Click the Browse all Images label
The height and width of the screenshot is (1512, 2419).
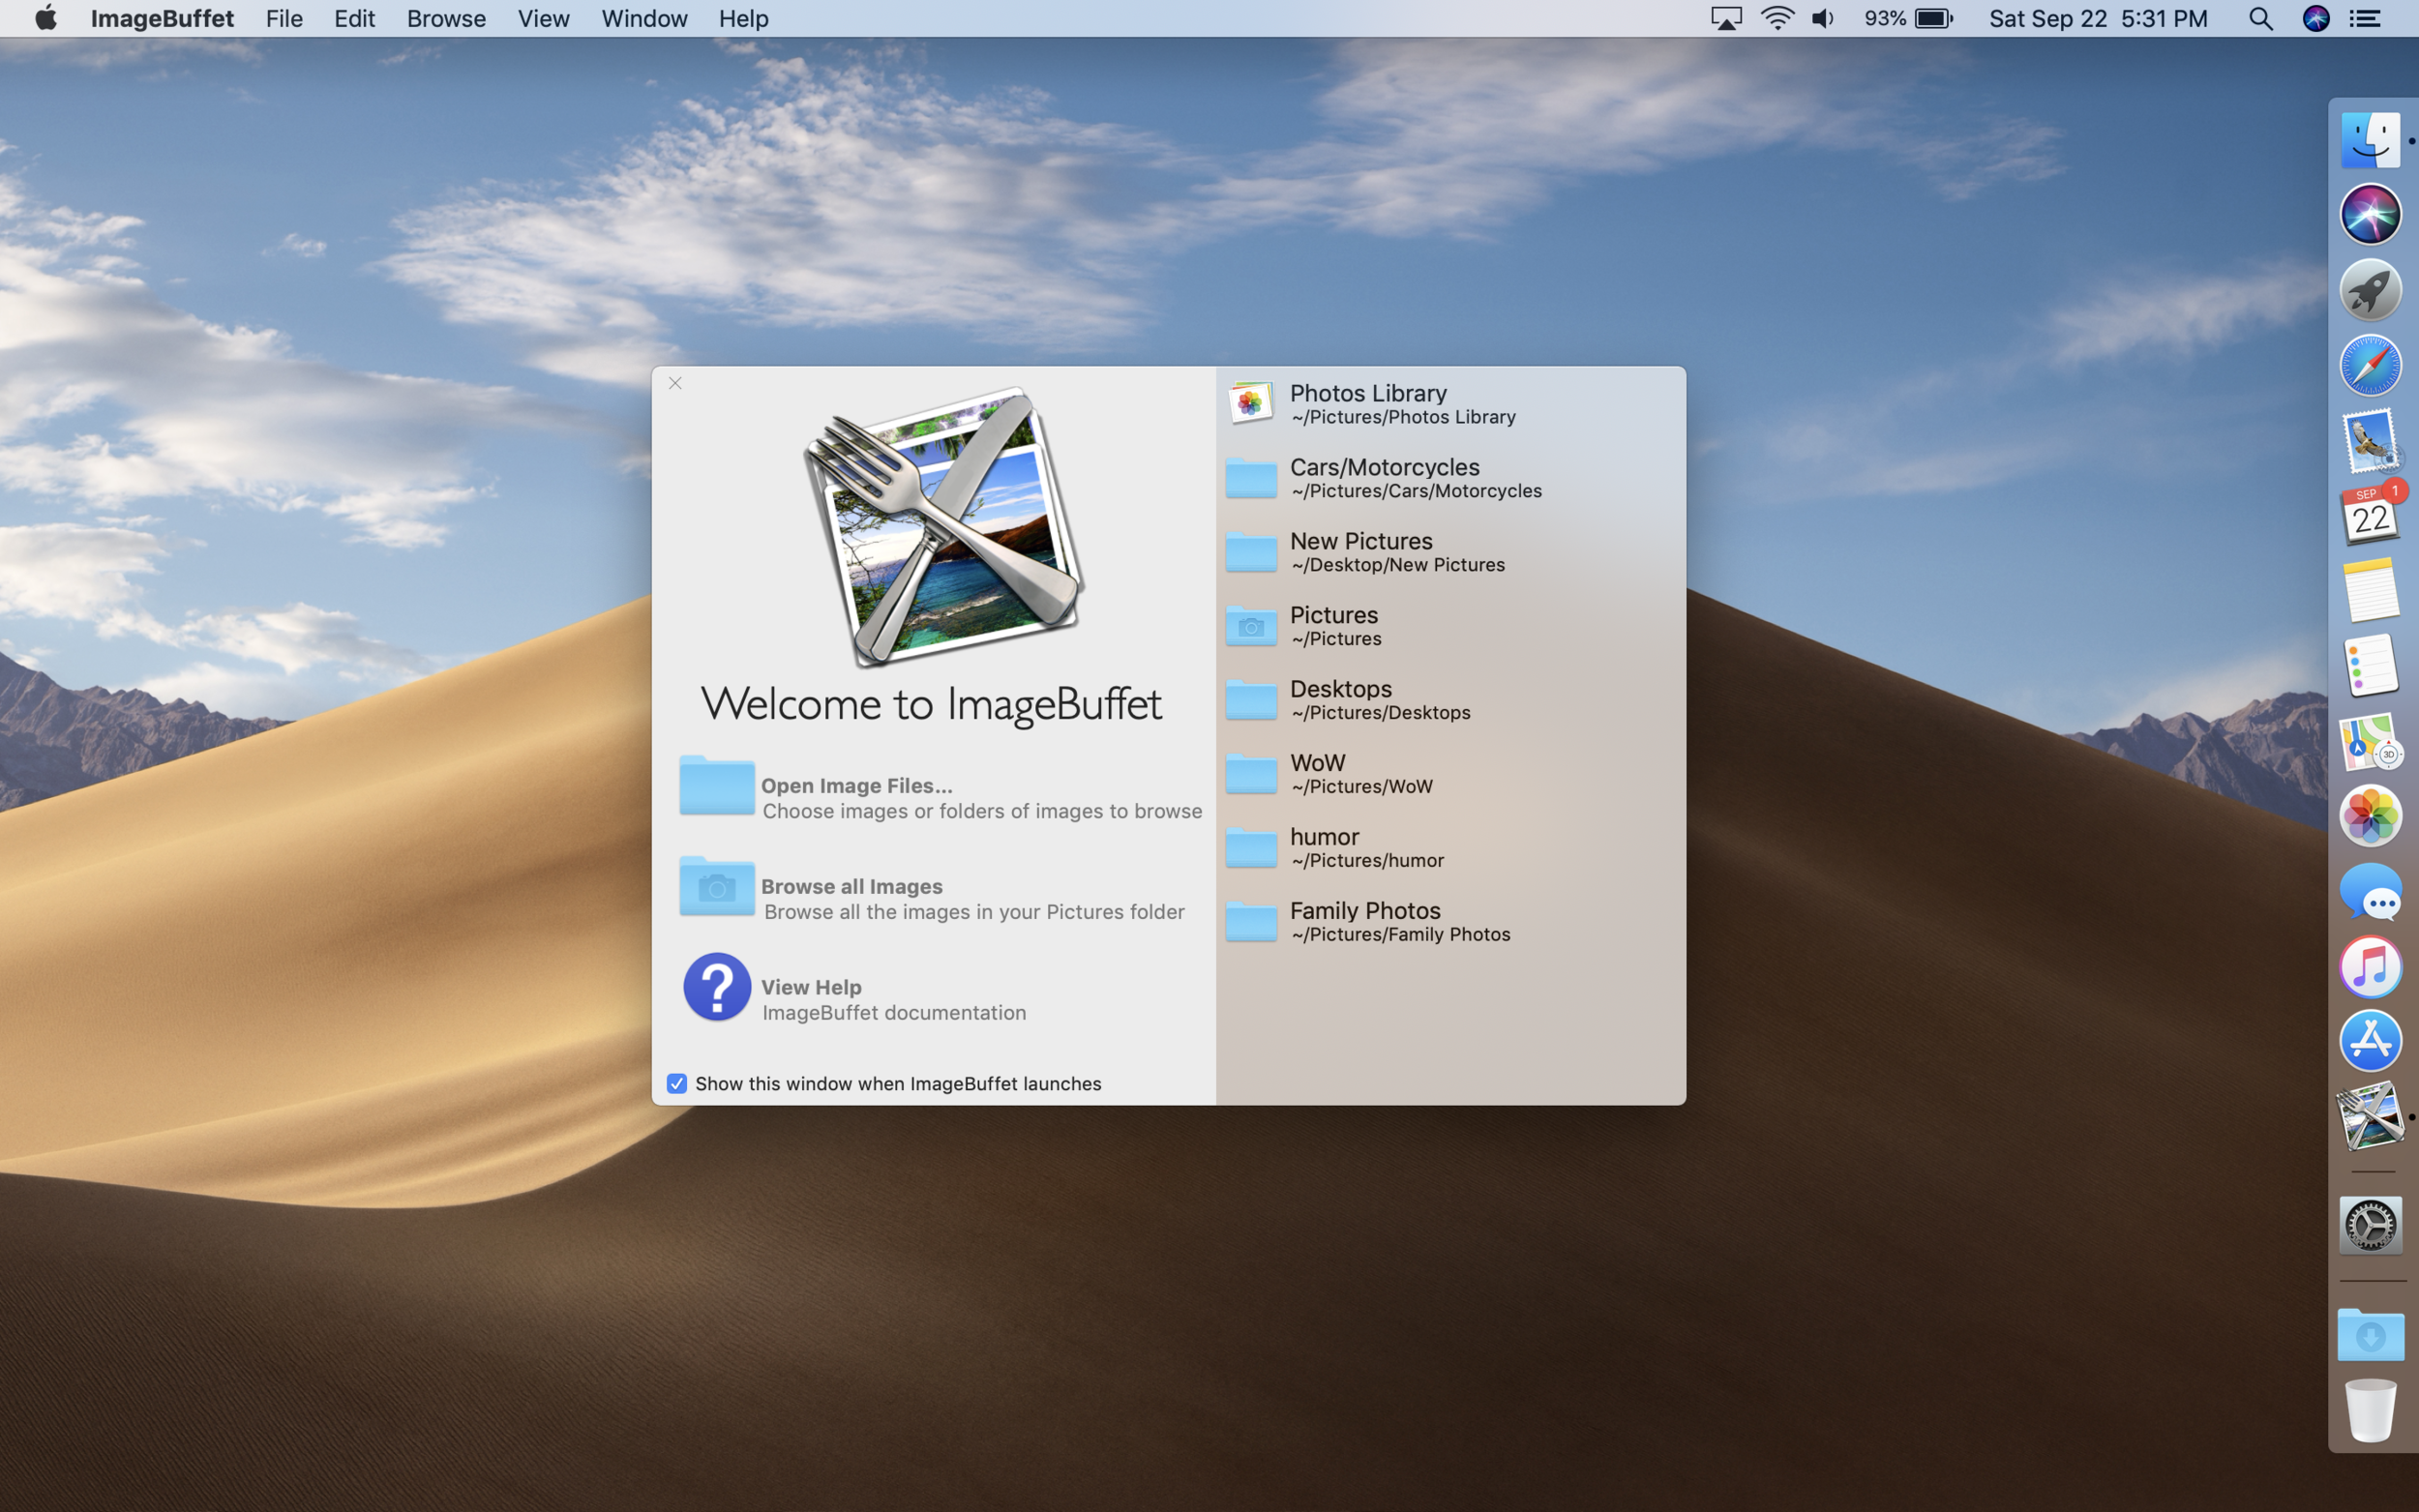(x=851, y=886)
